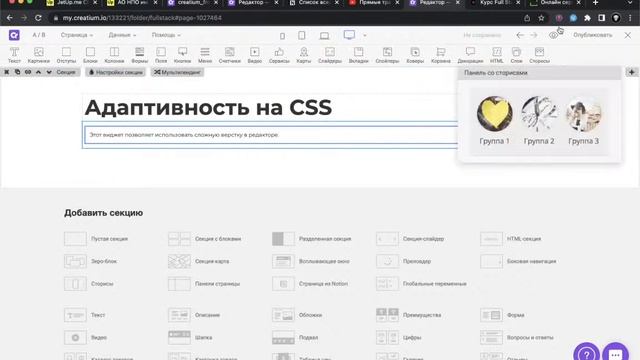Viewport: 640px width, 360px height.
Task: Duplicate the section with copy icon
Action: pyautogui.click(x=17, y=72)
